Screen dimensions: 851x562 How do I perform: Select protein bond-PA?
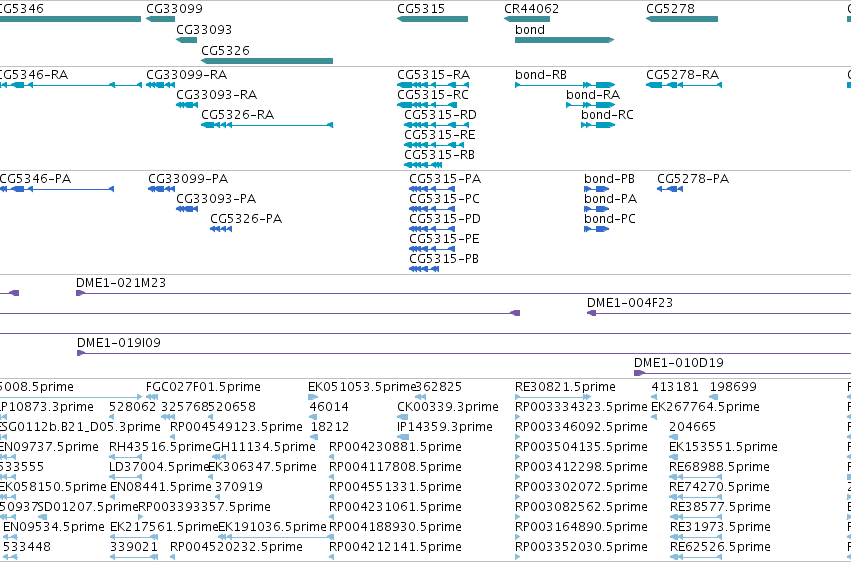[x=611, y=199]
